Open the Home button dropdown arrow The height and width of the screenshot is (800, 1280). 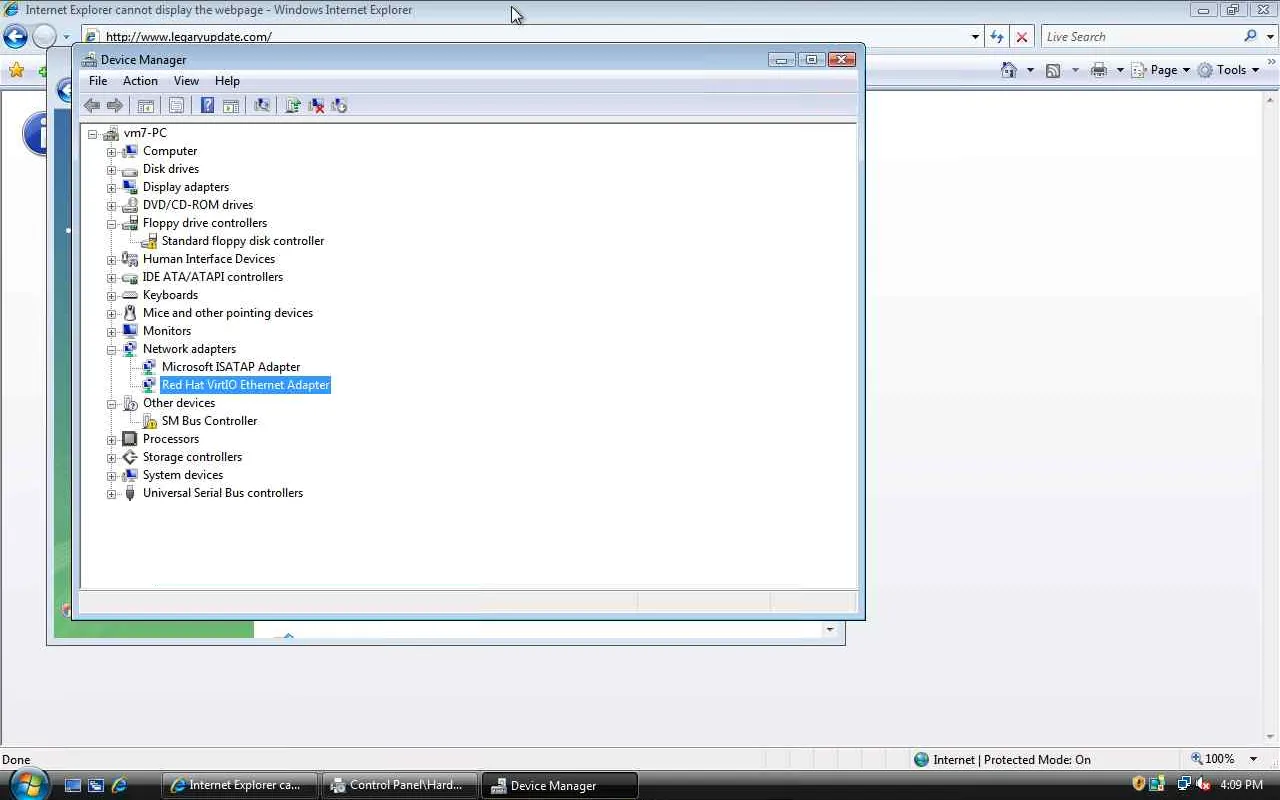(1030, 70)
